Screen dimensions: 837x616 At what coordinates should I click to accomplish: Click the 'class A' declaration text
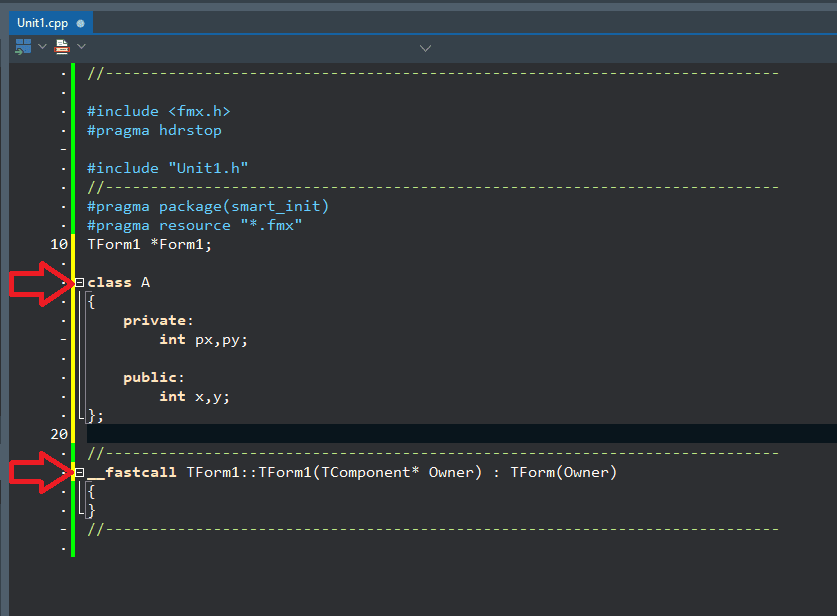click(x=119, y=282)
